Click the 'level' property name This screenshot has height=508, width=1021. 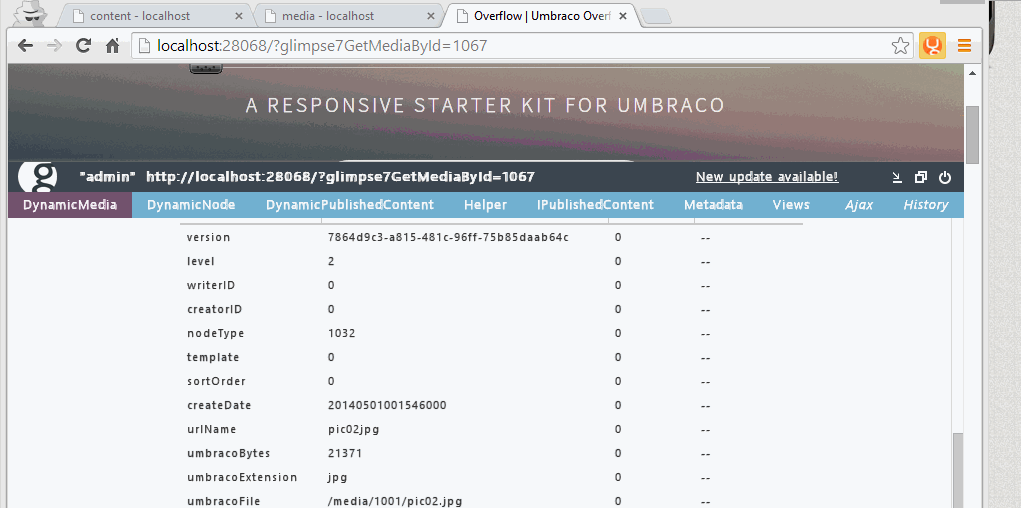201,261
